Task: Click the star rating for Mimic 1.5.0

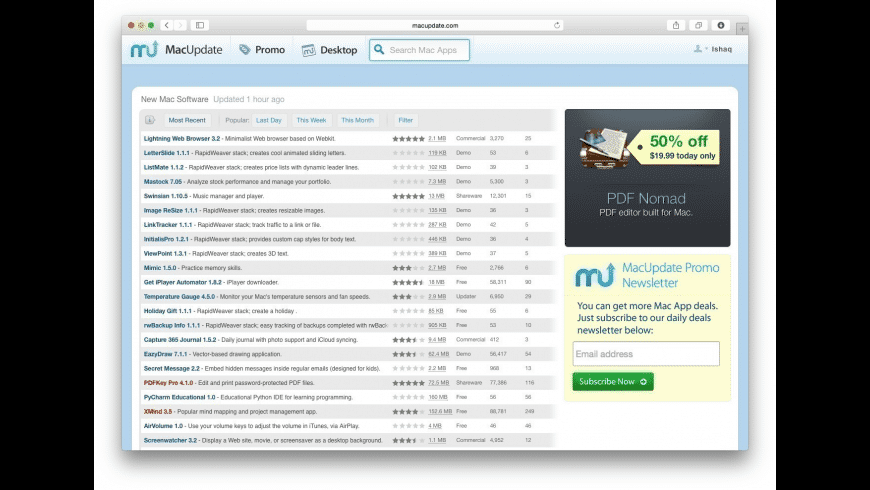Action: [x=408, y=268]
